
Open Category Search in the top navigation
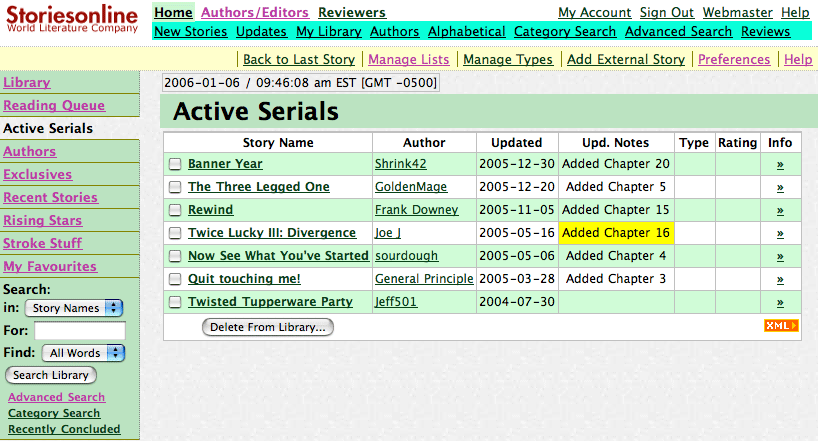565,31
